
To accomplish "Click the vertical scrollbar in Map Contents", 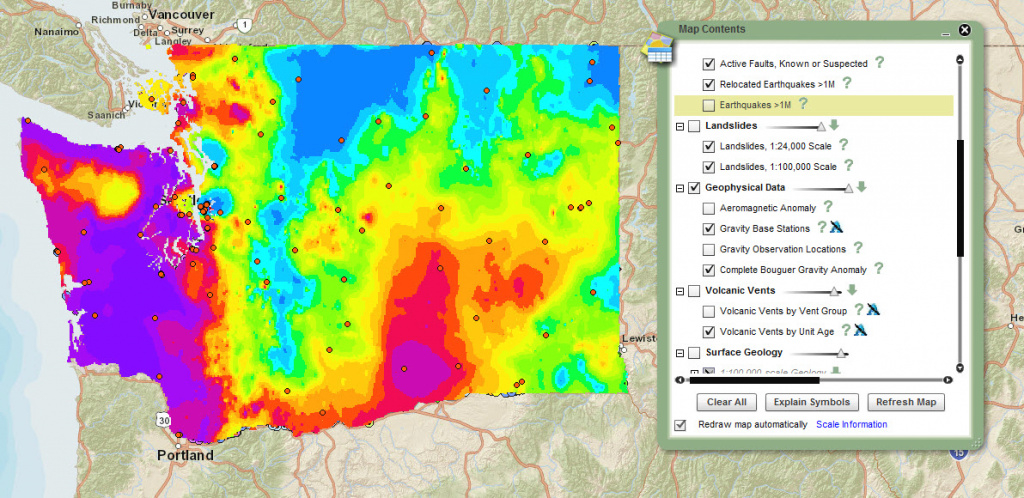I will pyautogui.click(x=961, y=200).
